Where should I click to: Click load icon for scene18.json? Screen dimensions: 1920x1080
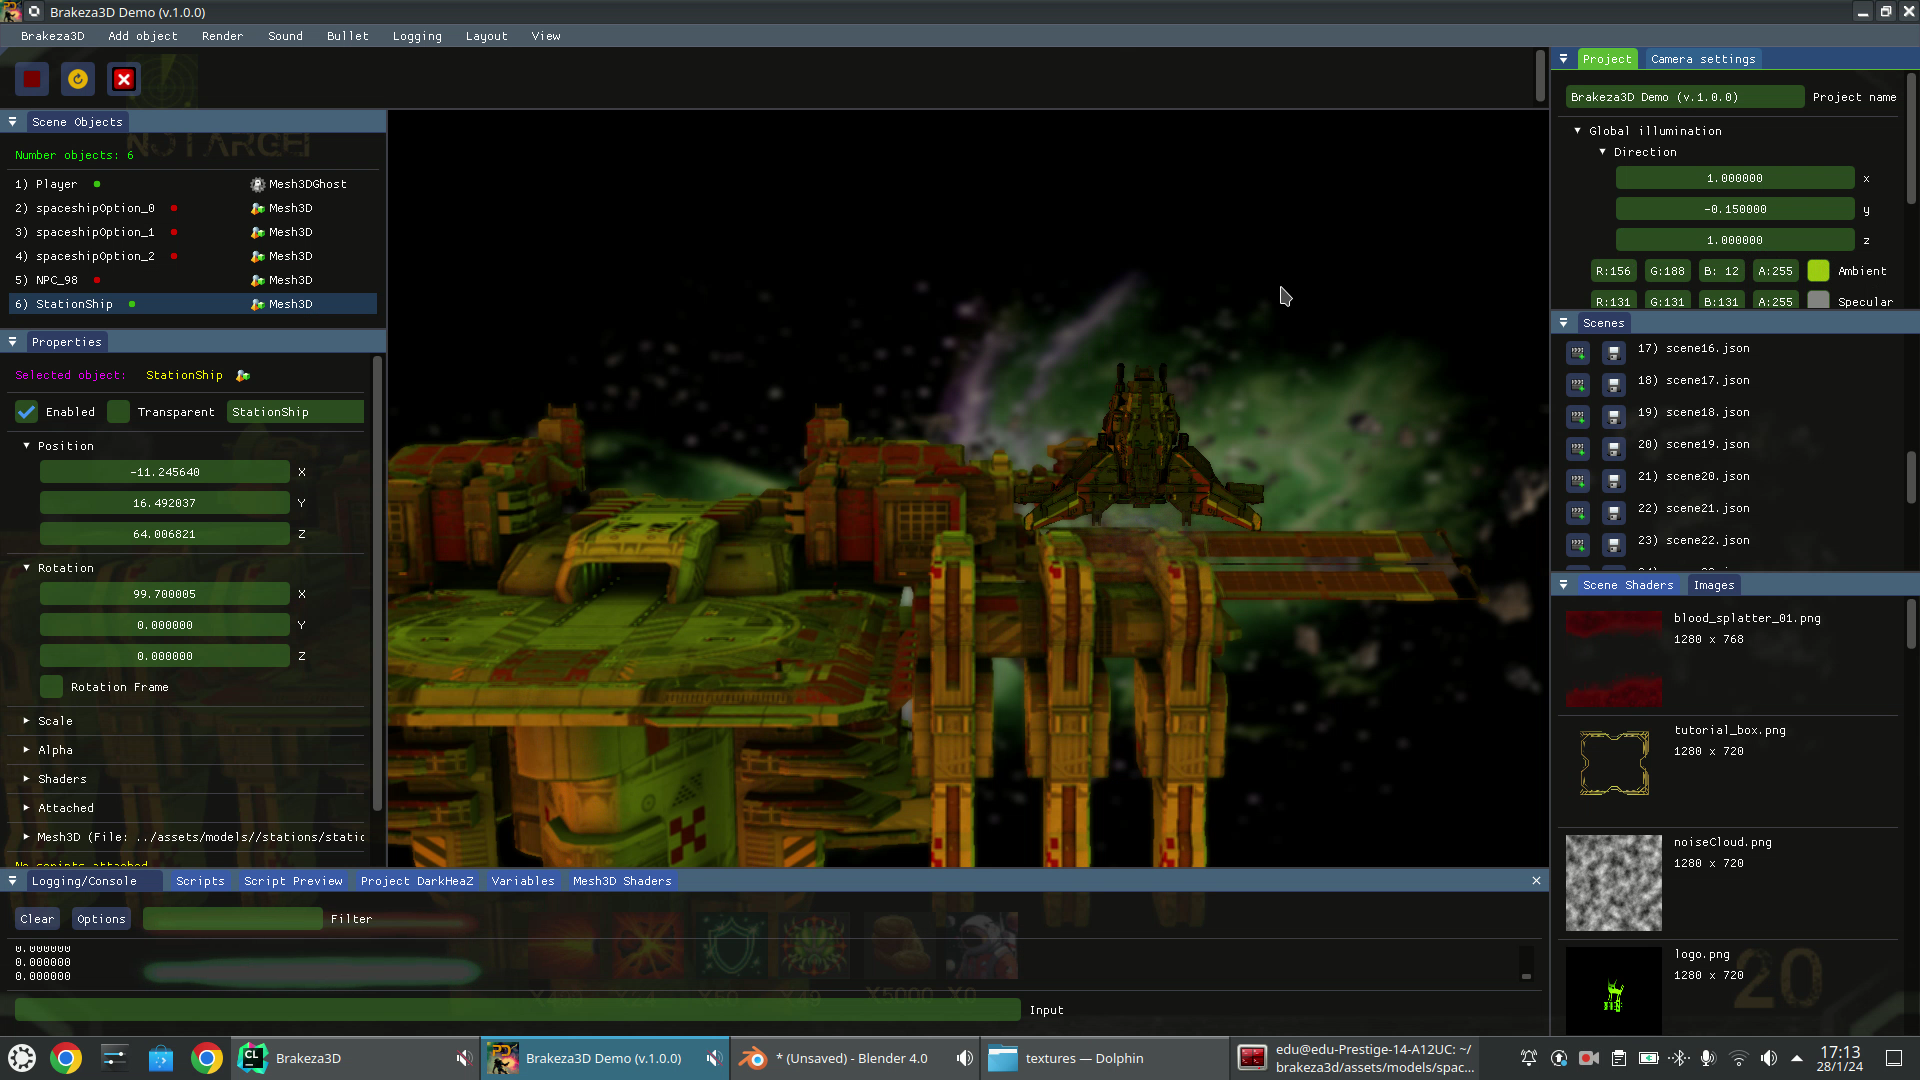point(1578,416)
